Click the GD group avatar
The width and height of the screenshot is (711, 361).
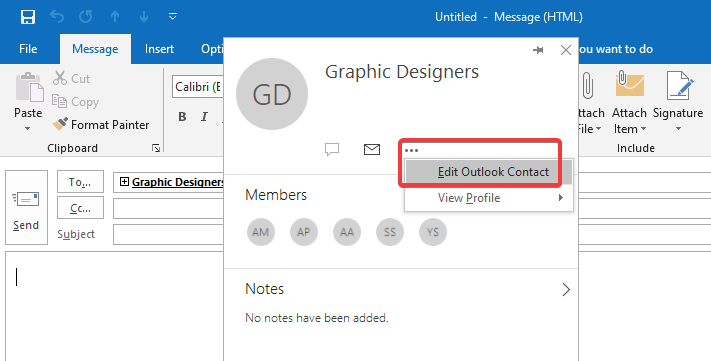point(272,94)
